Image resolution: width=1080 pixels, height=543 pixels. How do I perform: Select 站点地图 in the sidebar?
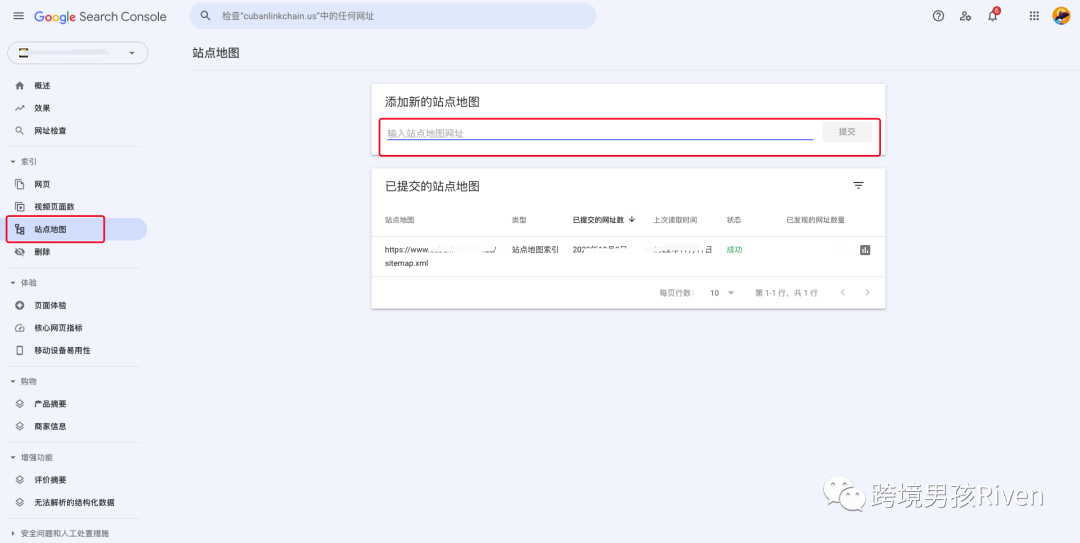click(x=74, y=229)
